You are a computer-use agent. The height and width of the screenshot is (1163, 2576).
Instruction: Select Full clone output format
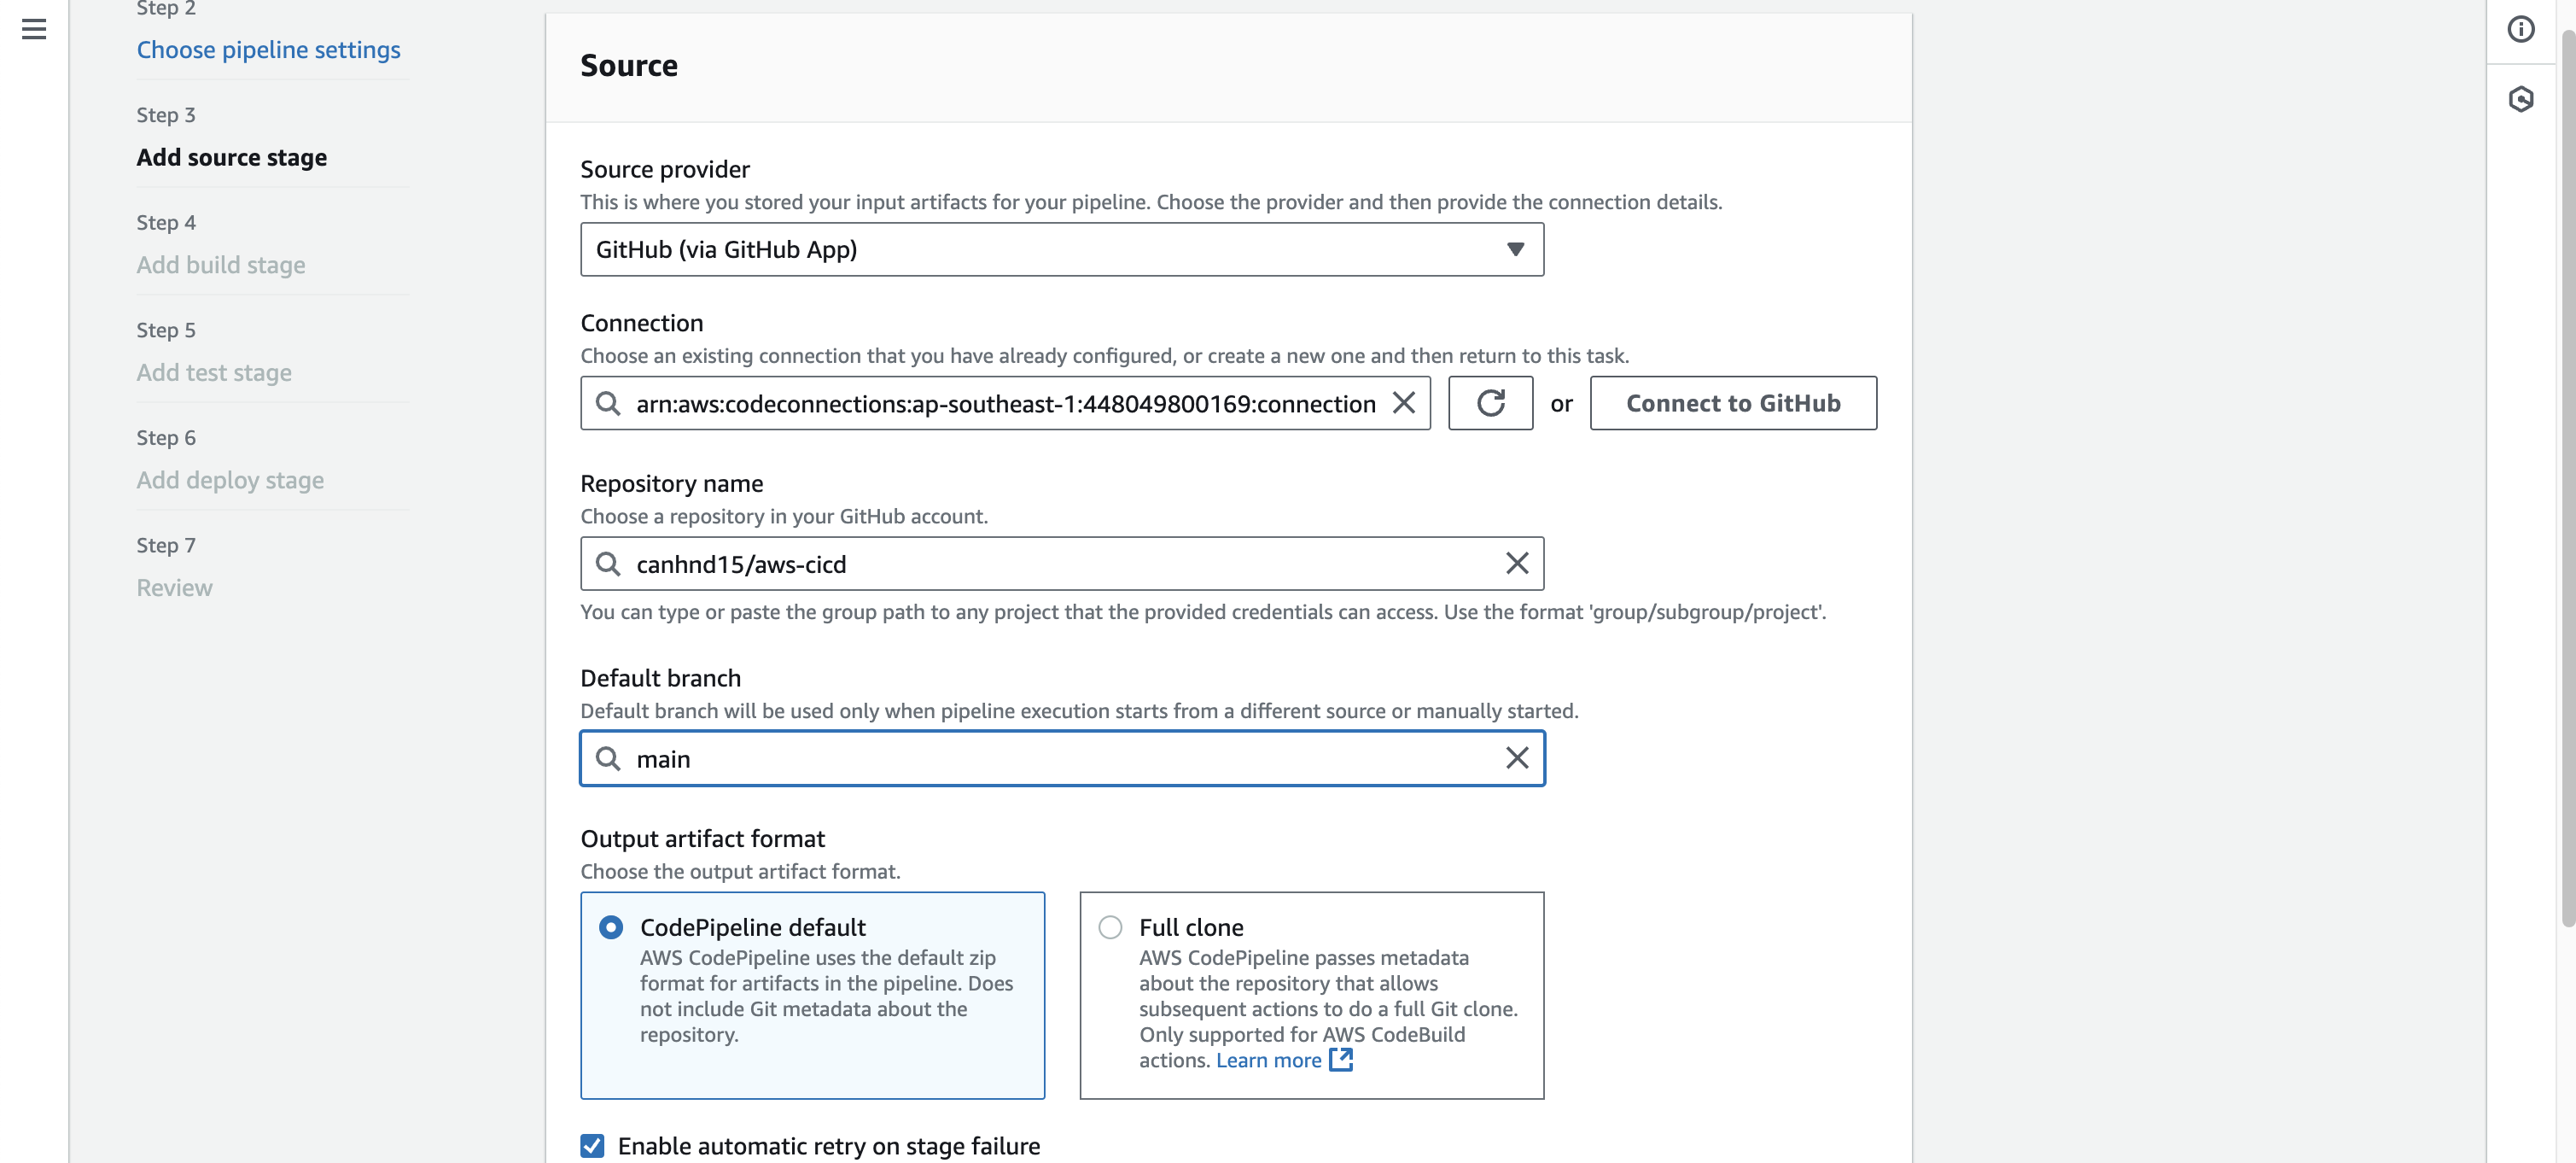[x=1110, y=927]
